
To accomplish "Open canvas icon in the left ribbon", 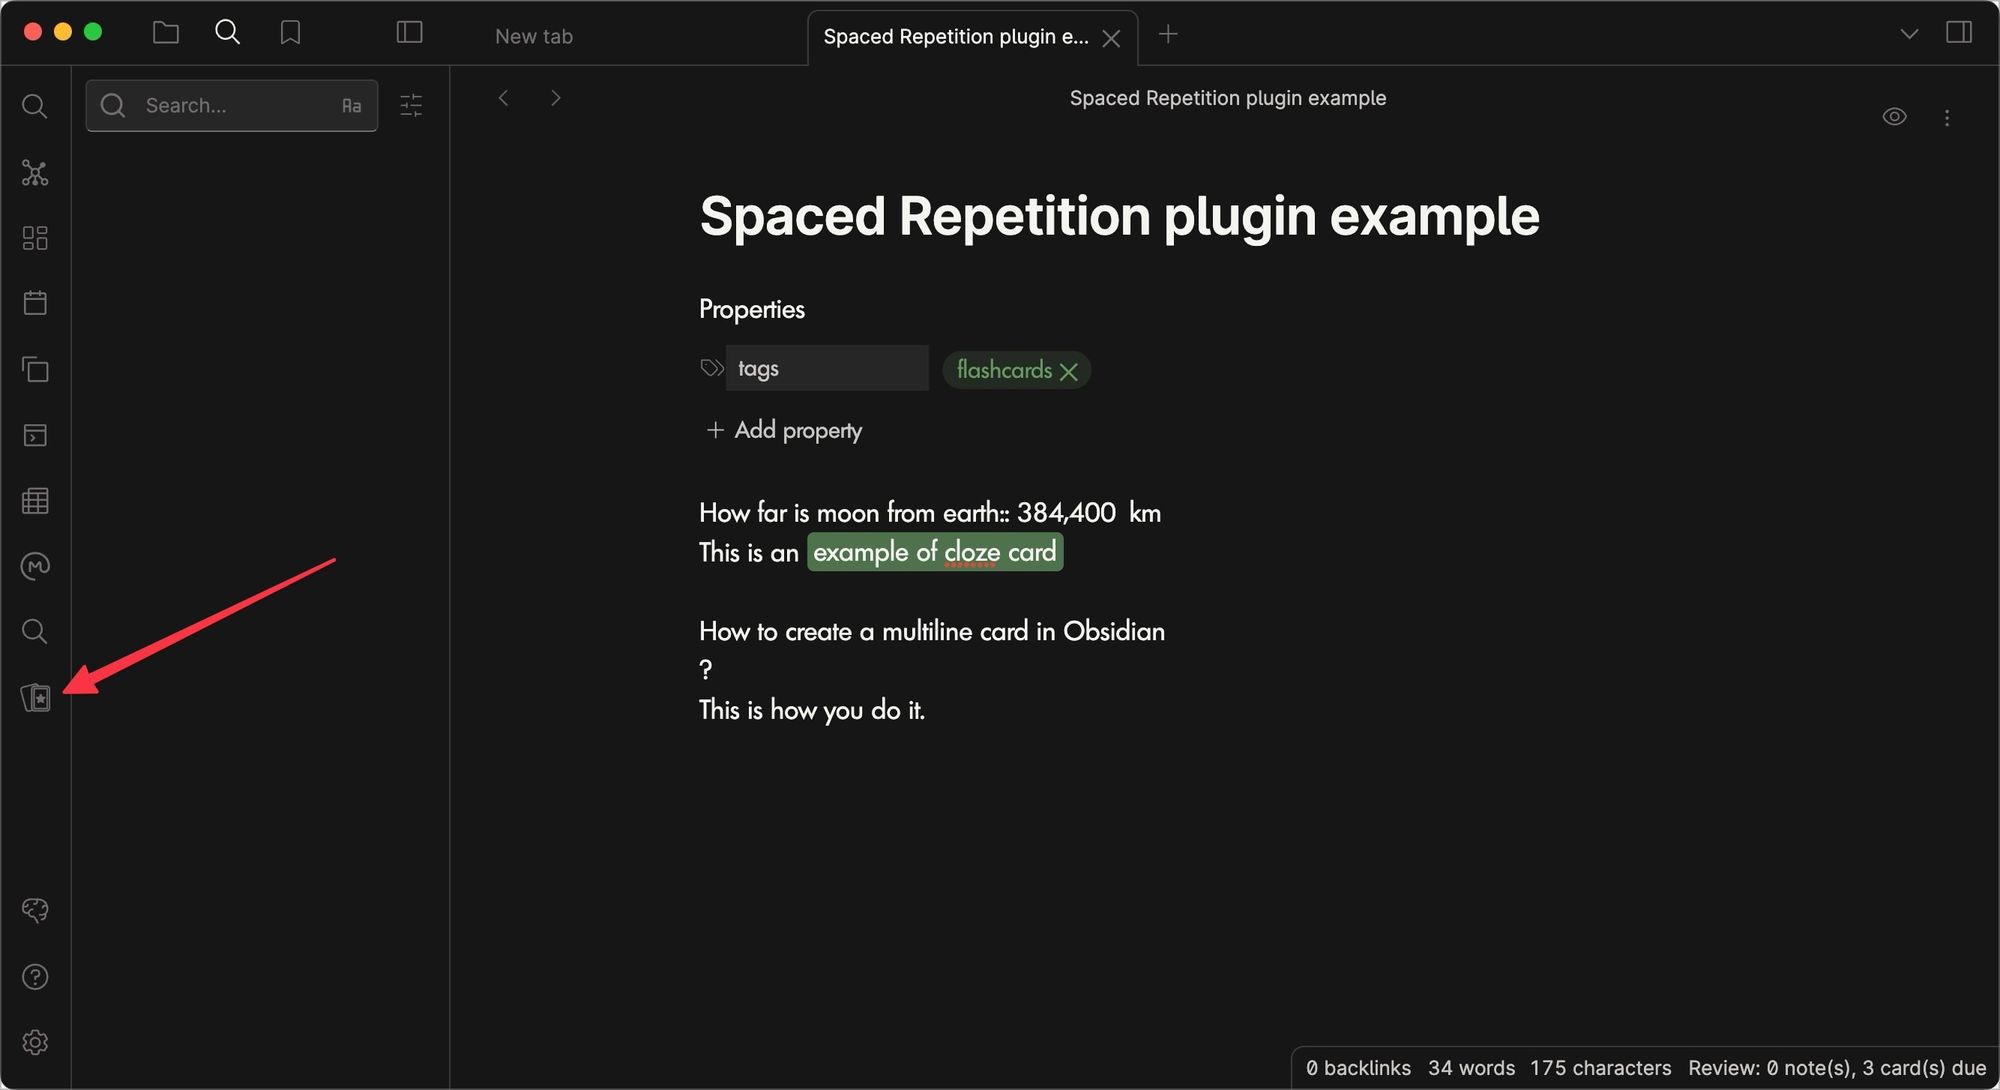I will pyautogui.click(x=35, y=238).
